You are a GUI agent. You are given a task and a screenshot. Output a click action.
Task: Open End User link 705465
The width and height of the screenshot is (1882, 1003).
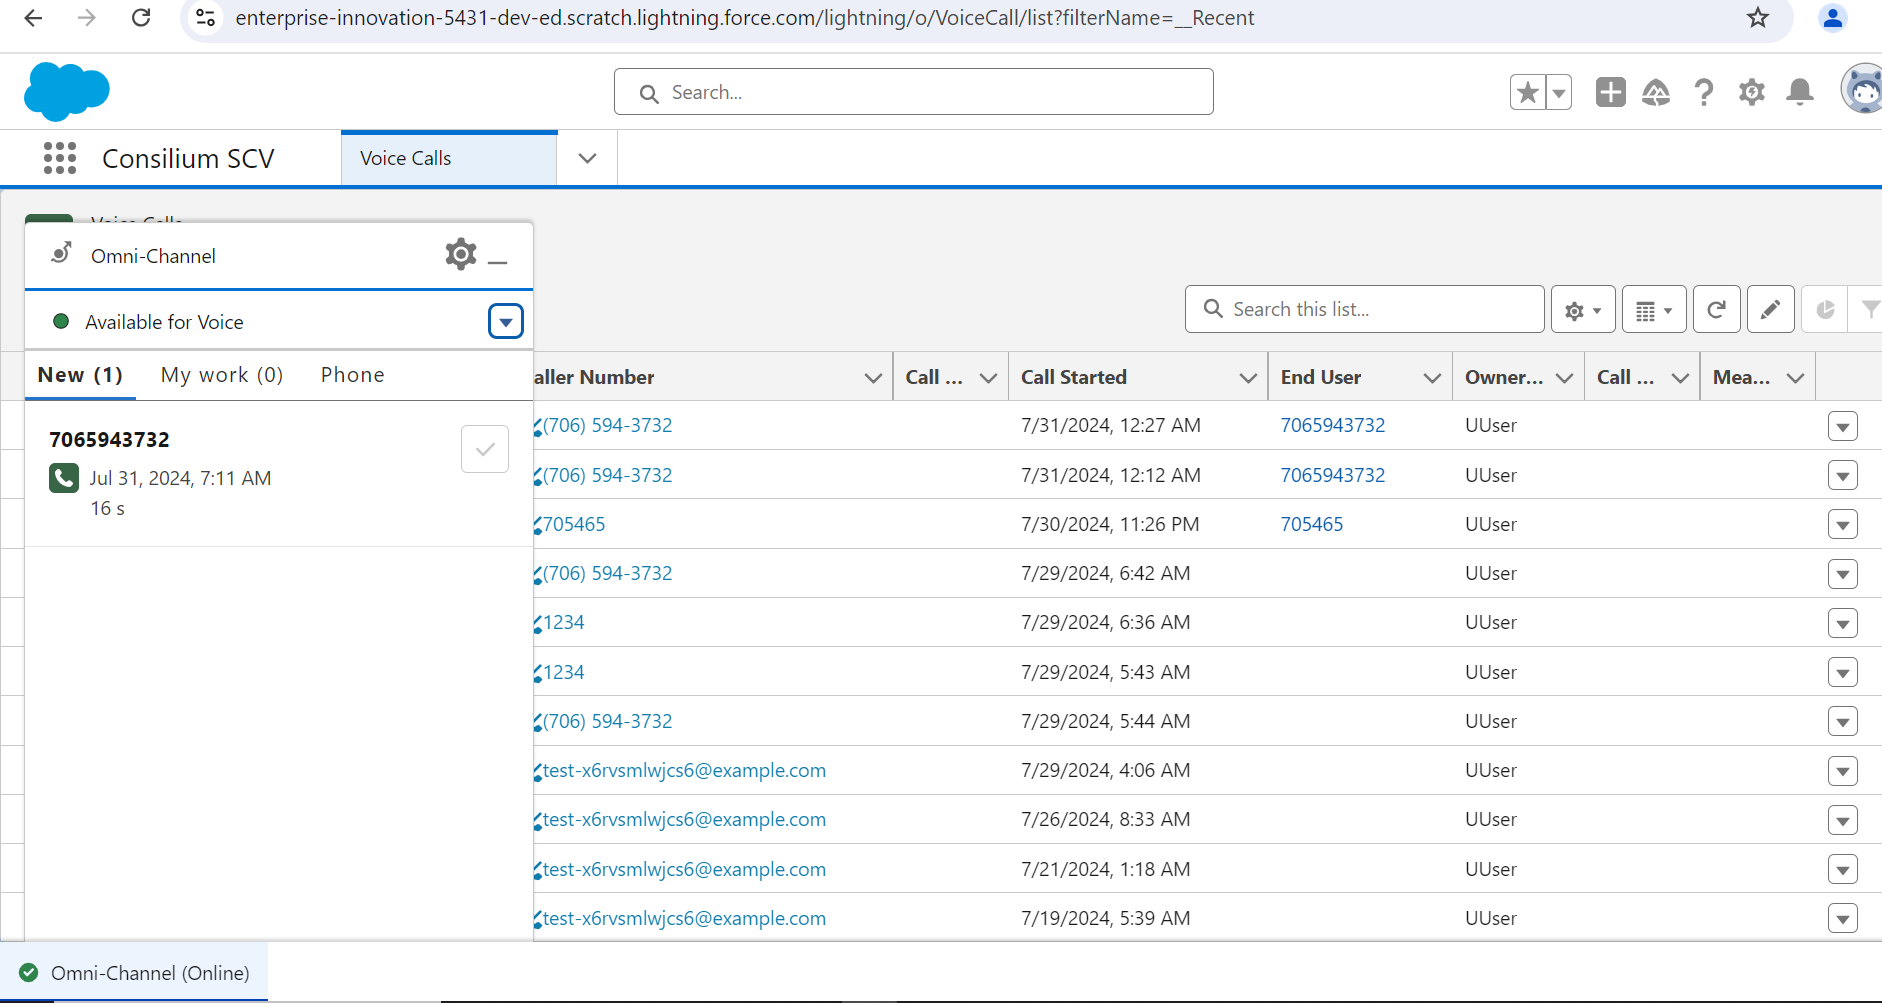tap(1311, 524)
